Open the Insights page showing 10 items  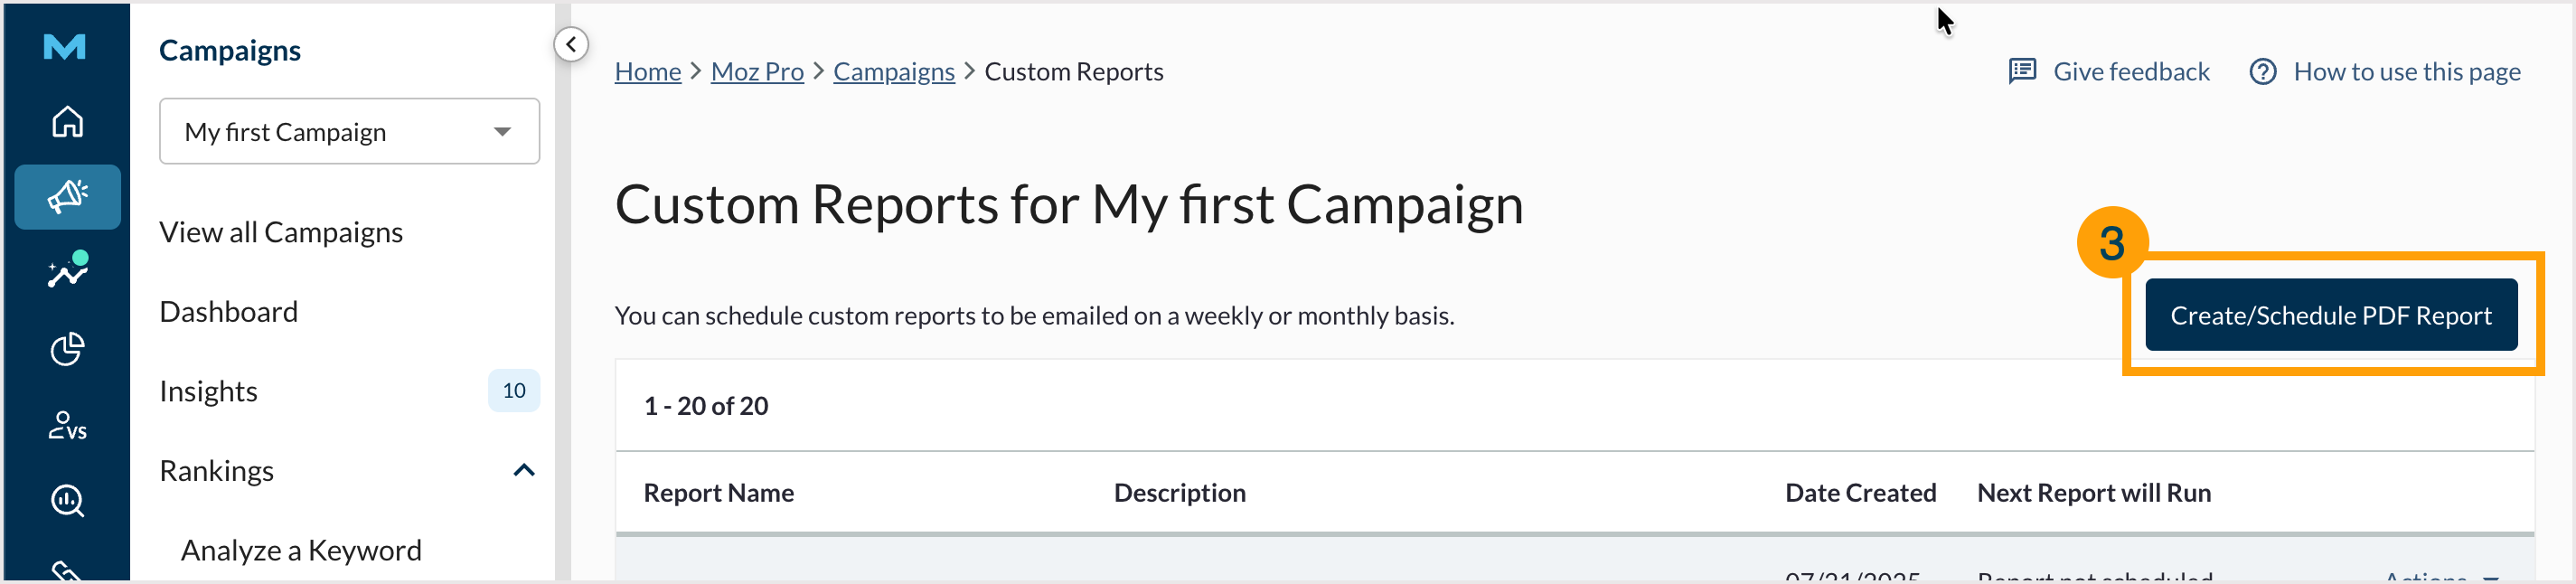(208, 391)
